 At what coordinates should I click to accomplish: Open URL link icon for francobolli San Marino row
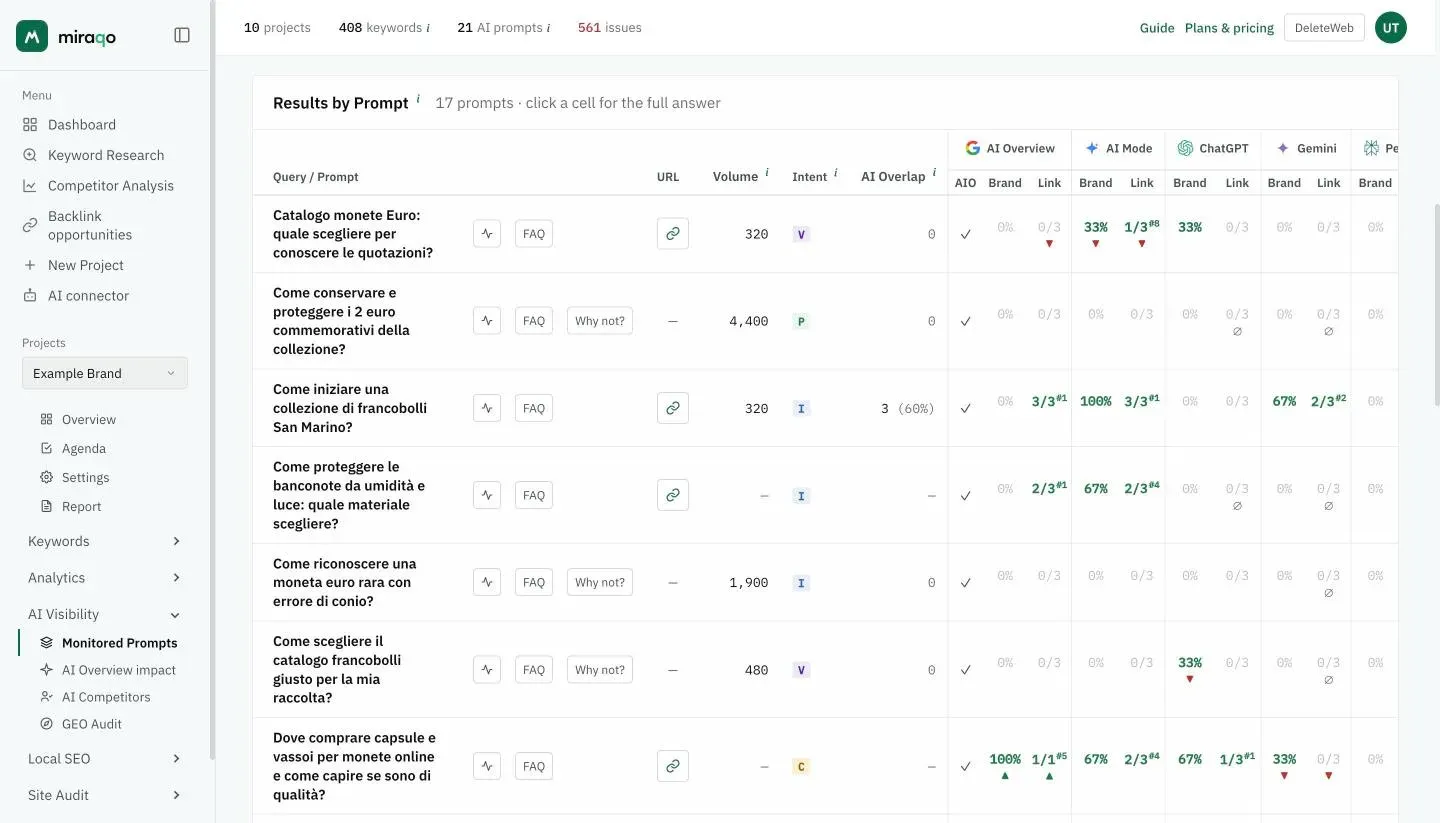click(x=673, y=408)
